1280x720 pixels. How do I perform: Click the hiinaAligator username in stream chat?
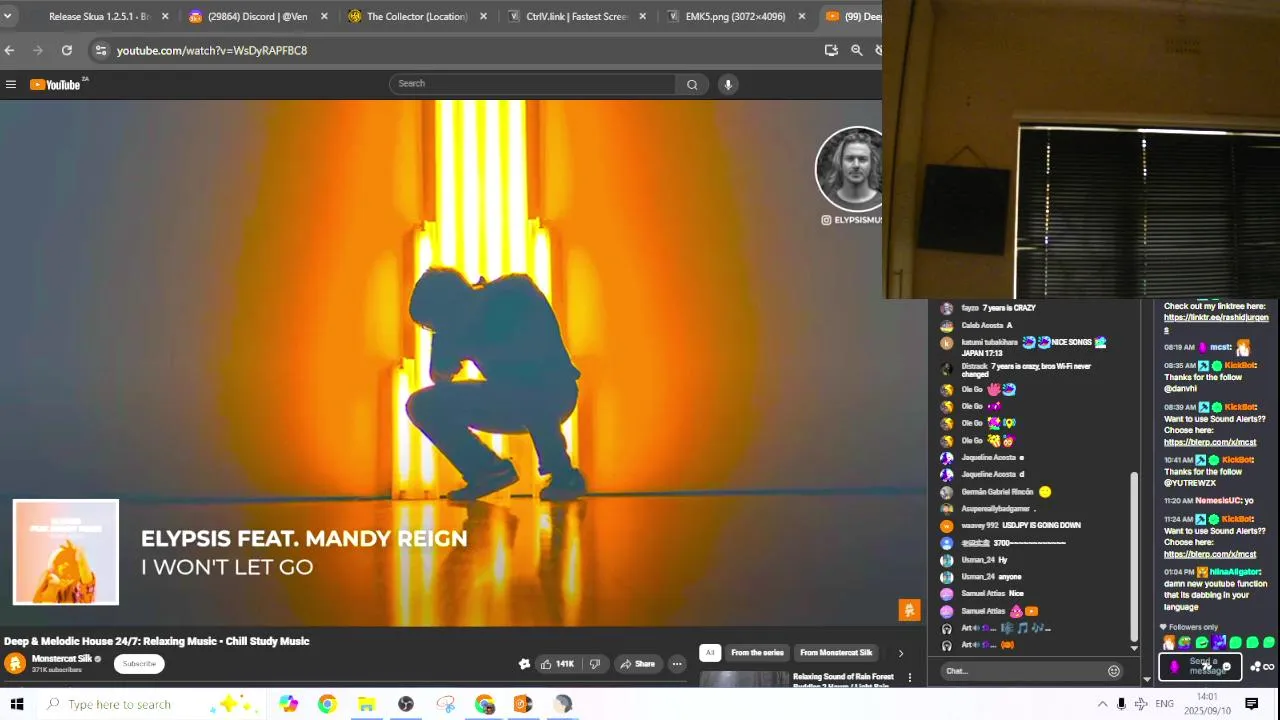coord(1235,572)
